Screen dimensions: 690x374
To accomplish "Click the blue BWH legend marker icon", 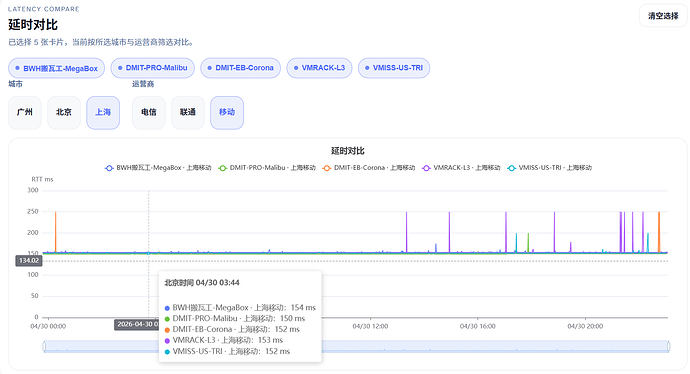I will (x=109, y=168).
